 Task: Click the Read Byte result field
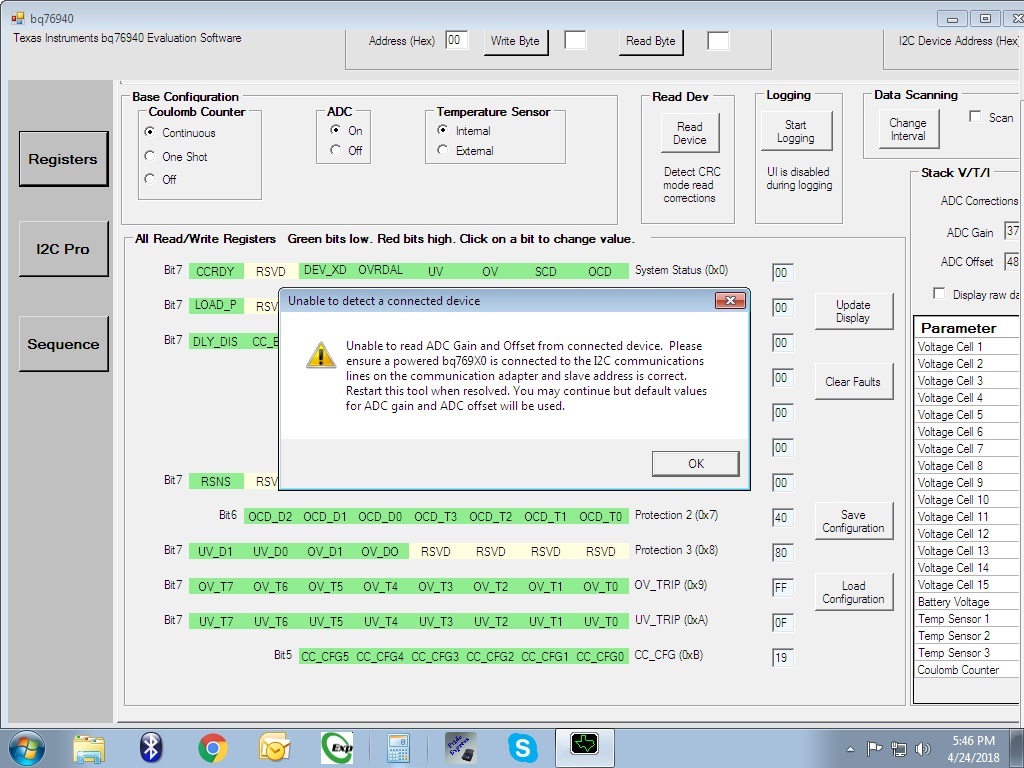point(718,40)
